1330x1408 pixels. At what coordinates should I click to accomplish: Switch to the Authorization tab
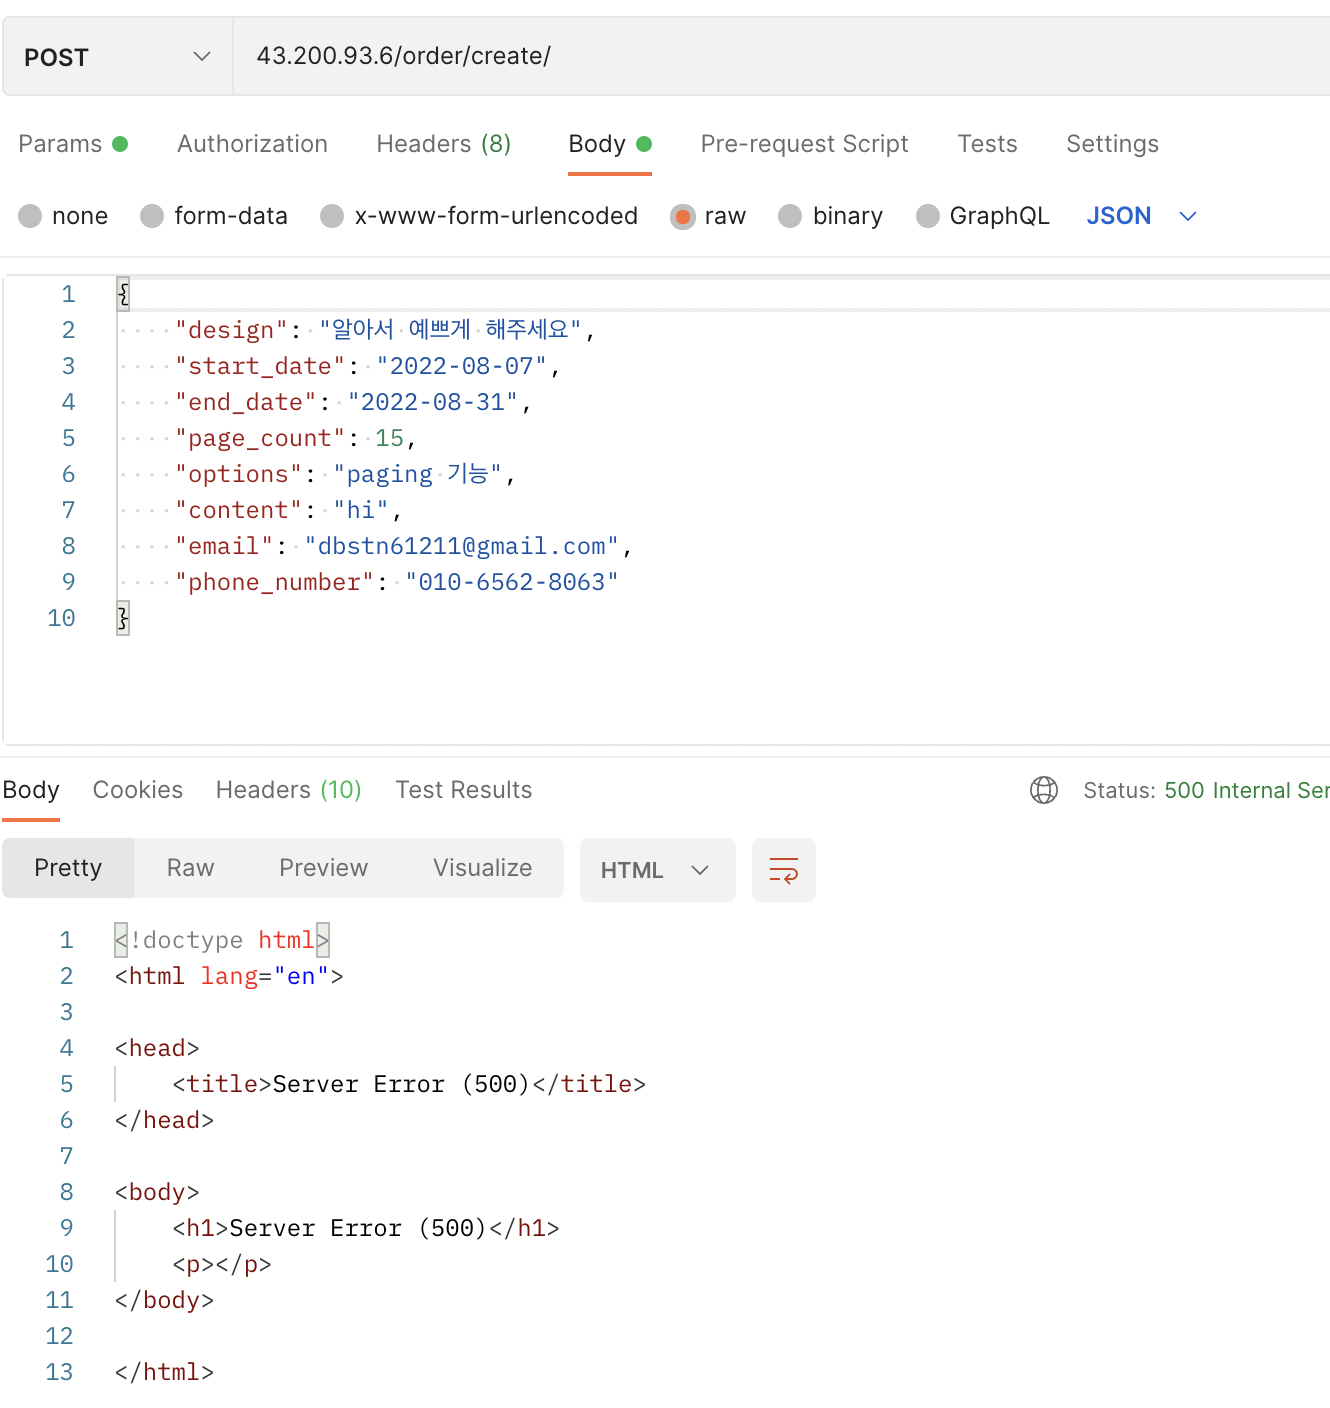252,144
